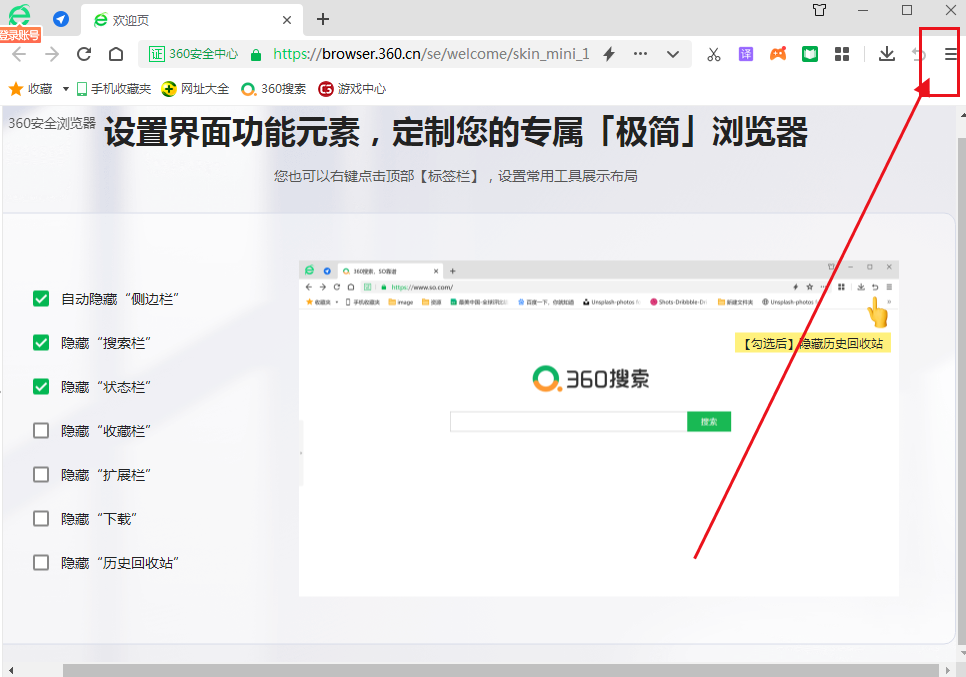Viewport: 966px width, 677px height.
Task: Click the history recycle undo icon
Action: click(919, 55)
